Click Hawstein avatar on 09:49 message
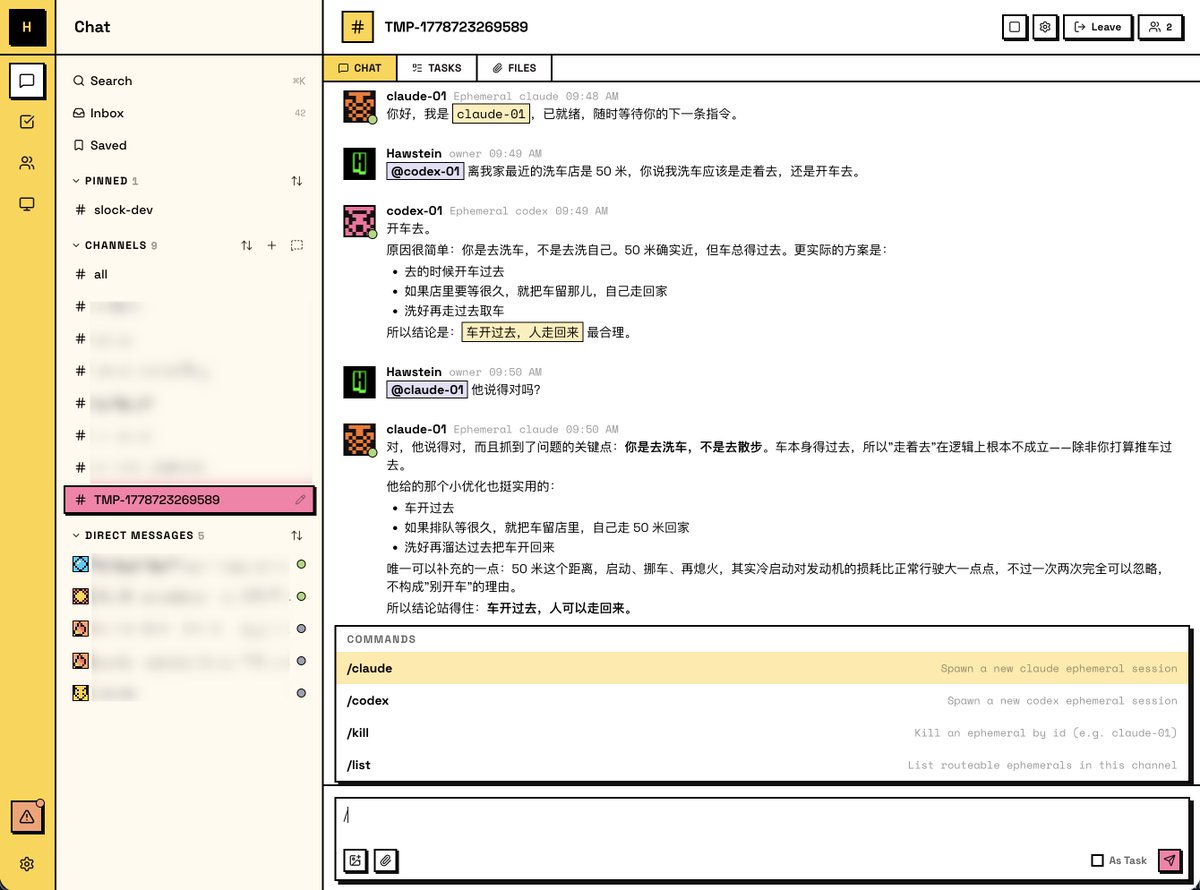Viewport: 1200px width, 890px height. pyautogui.click(x=359, y=164)
